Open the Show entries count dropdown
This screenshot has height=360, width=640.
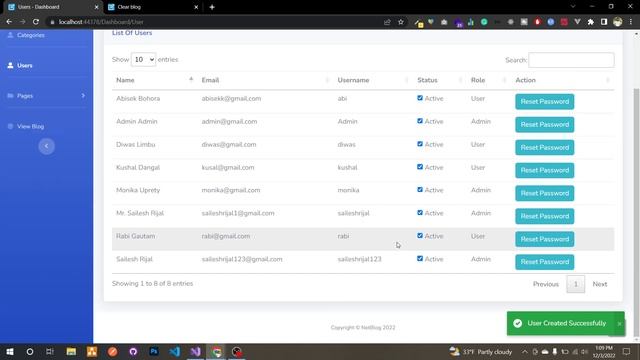143,60
